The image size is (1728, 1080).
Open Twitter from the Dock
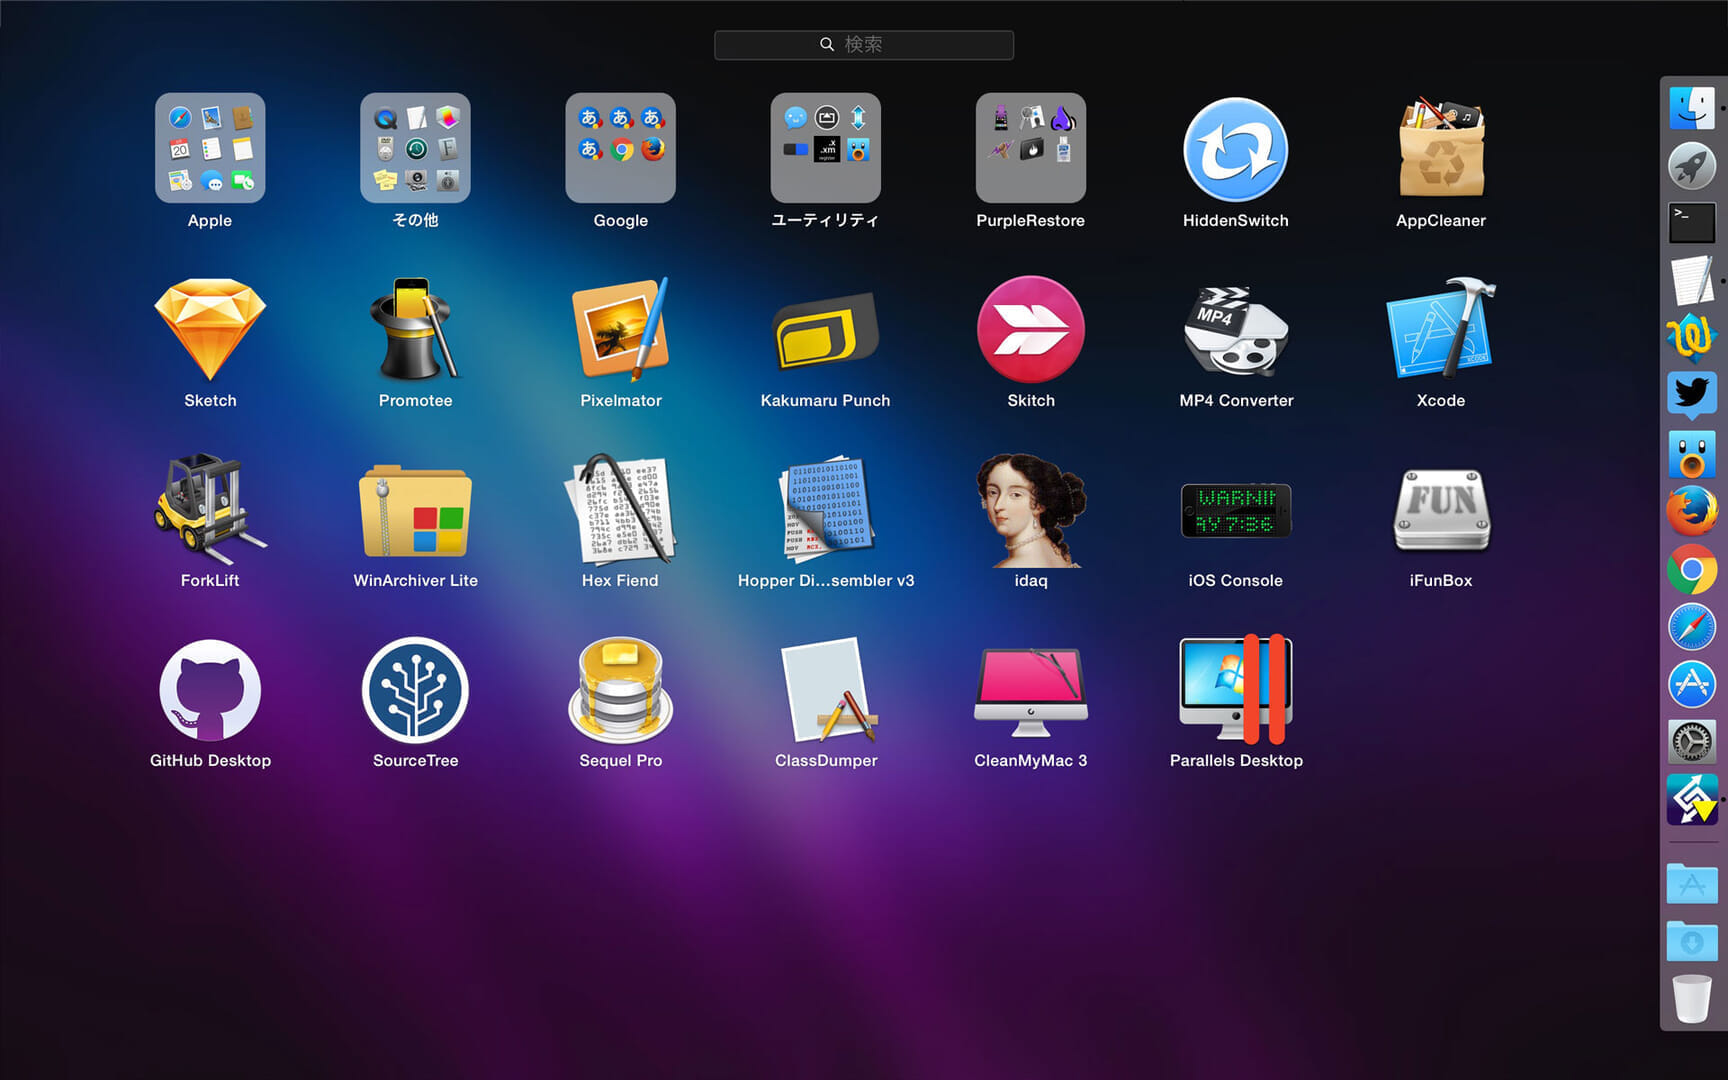pos(1692,393)
